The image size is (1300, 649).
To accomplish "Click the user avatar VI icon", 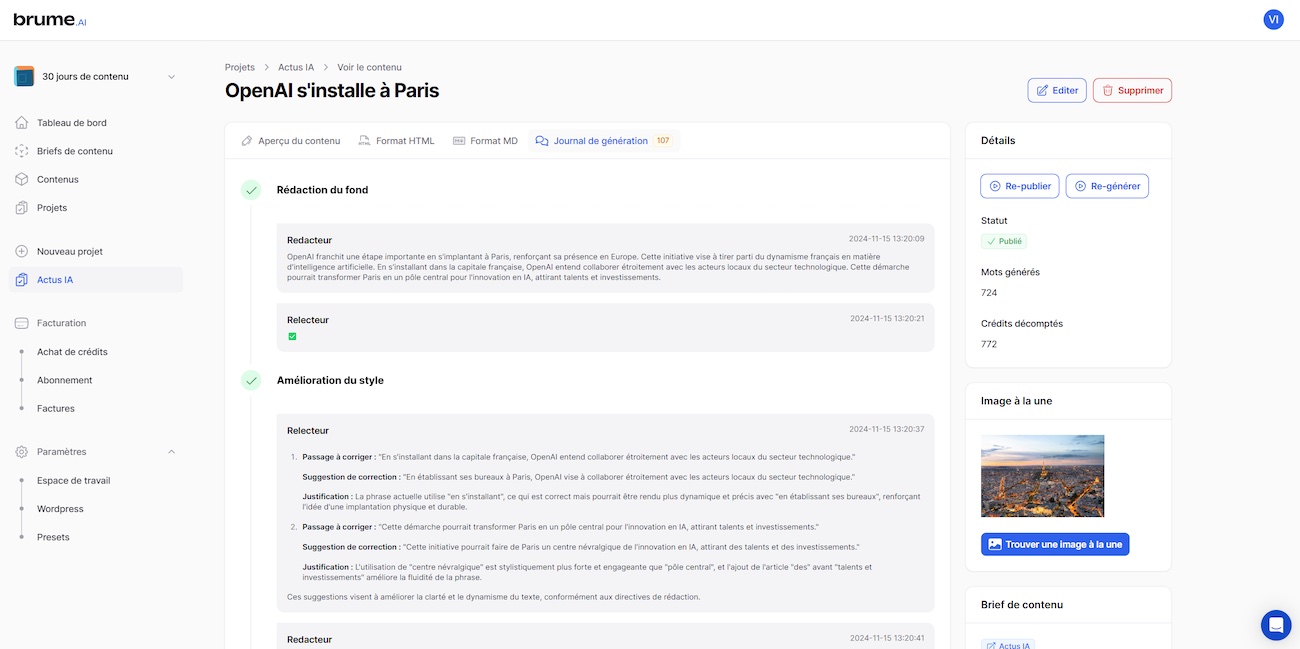I will pos(1273,19).
